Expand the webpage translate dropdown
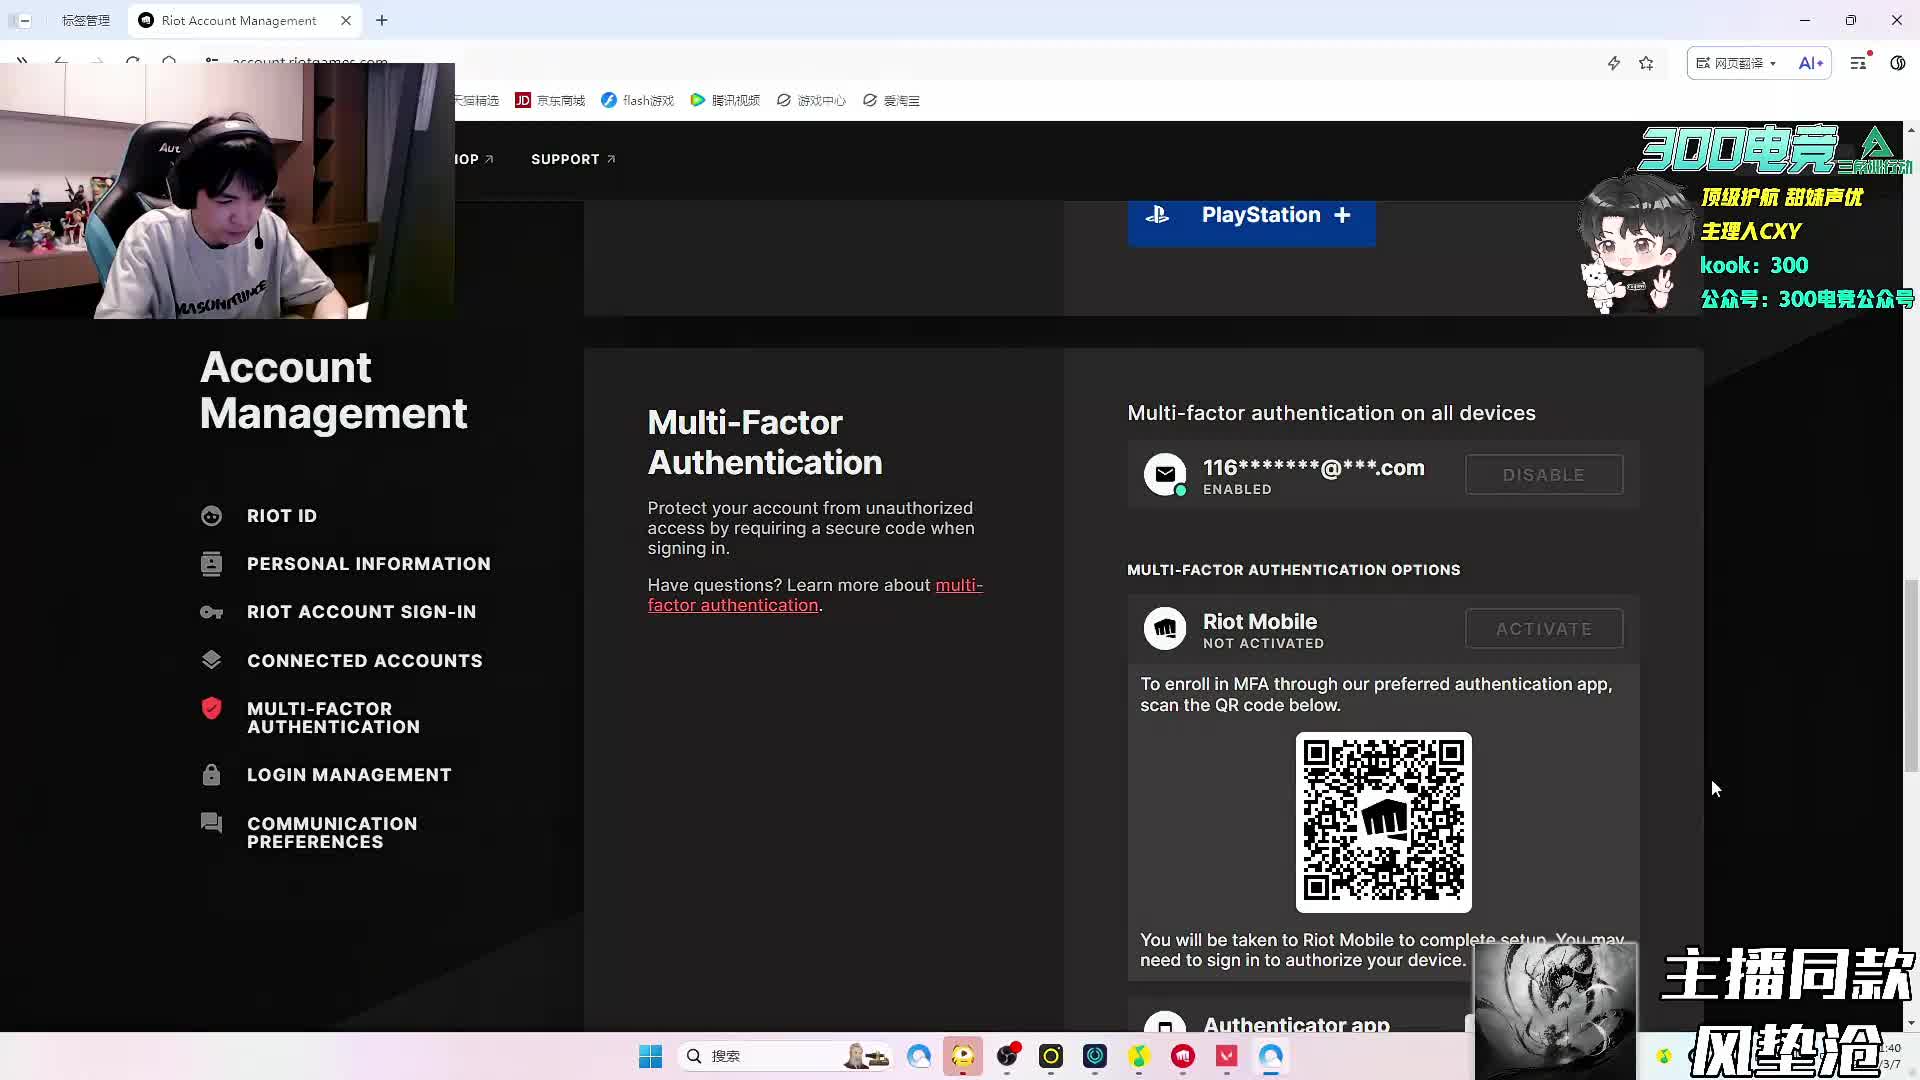This screenshot has width=1920, height=1080. pos(1772,63)
